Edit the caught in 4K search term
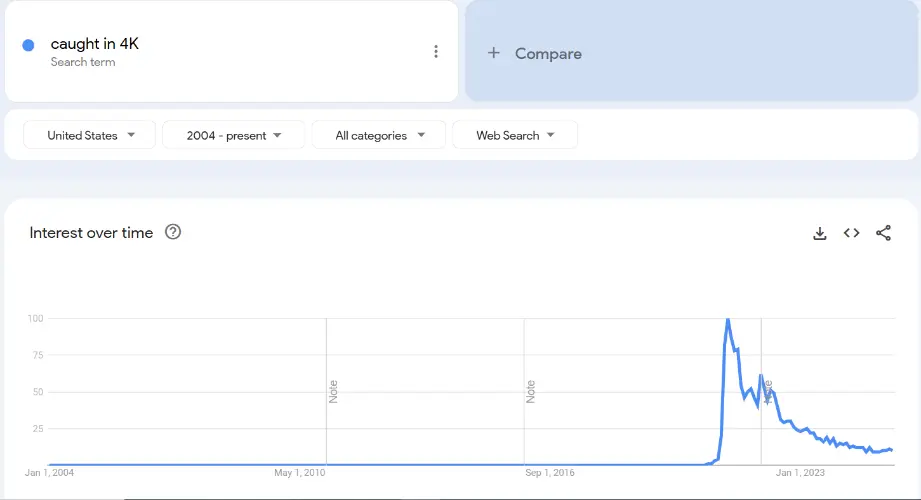 tap(95, 44)
